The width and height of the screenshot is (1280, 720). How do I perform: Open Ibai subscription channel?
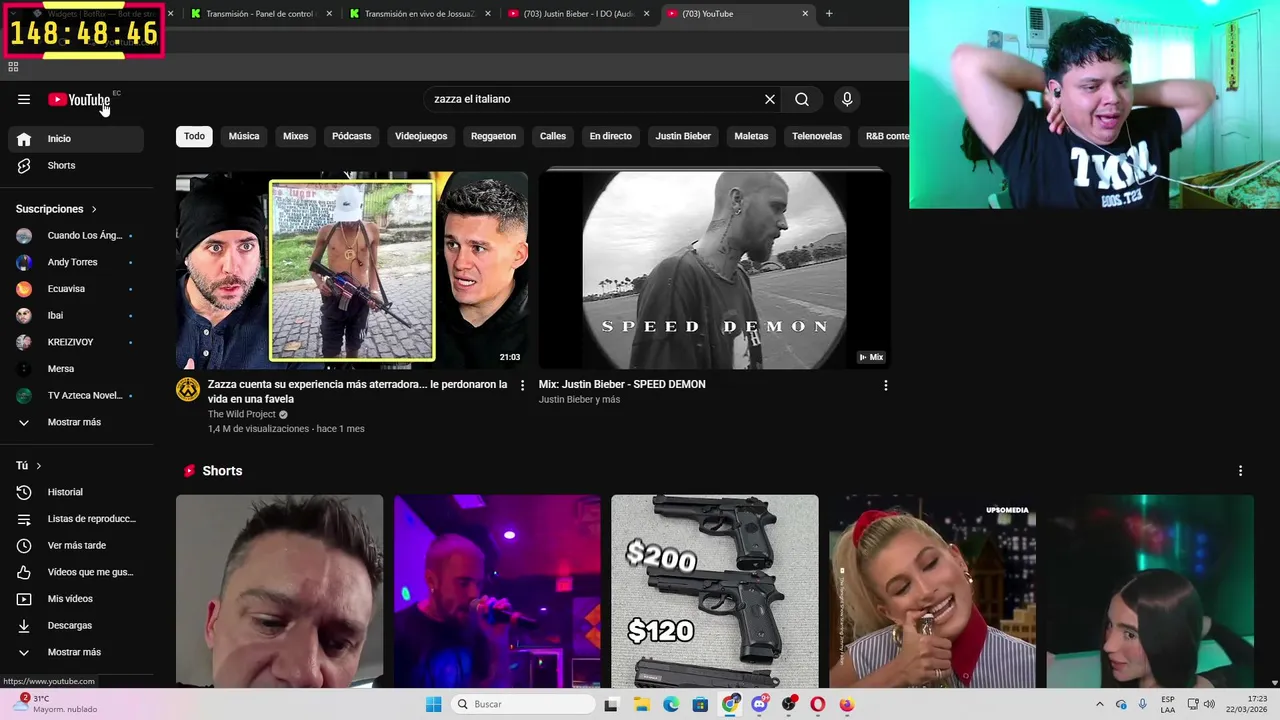(76, 315)
